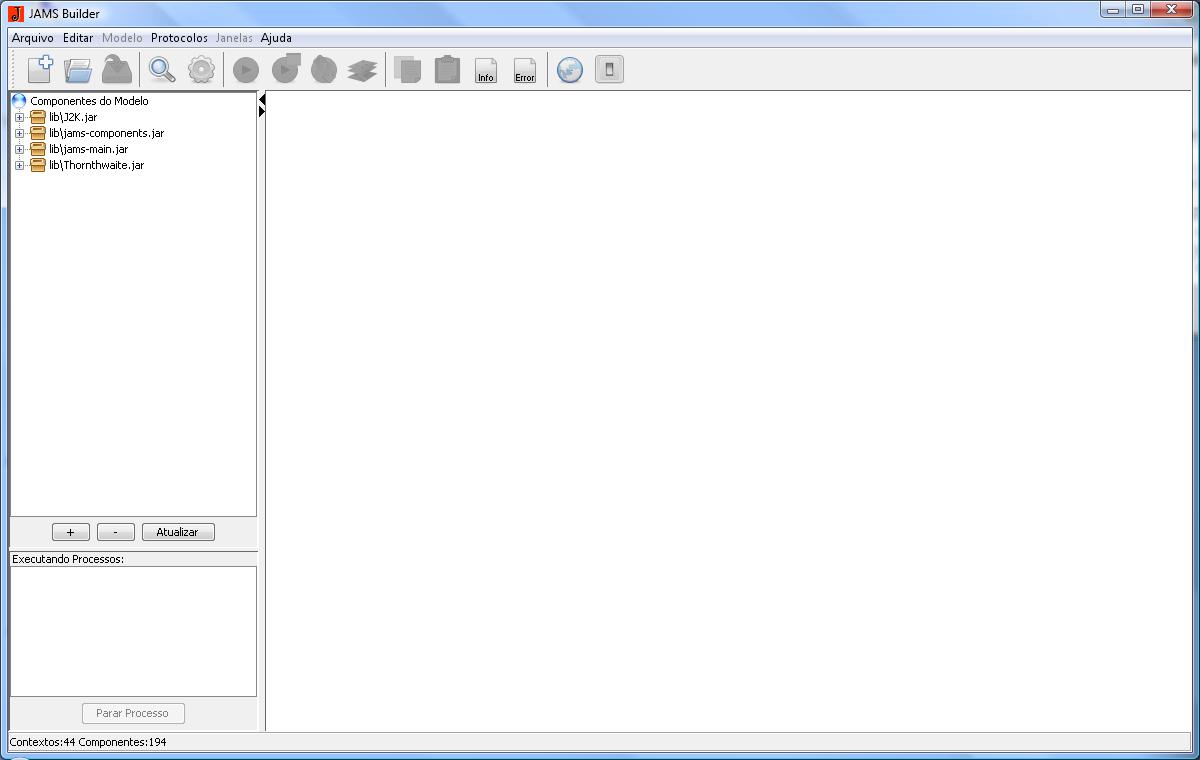The height and width of the screenshot is (760, 1200).
Task: Click the plus (+) expand-all button
Action: 70,532
